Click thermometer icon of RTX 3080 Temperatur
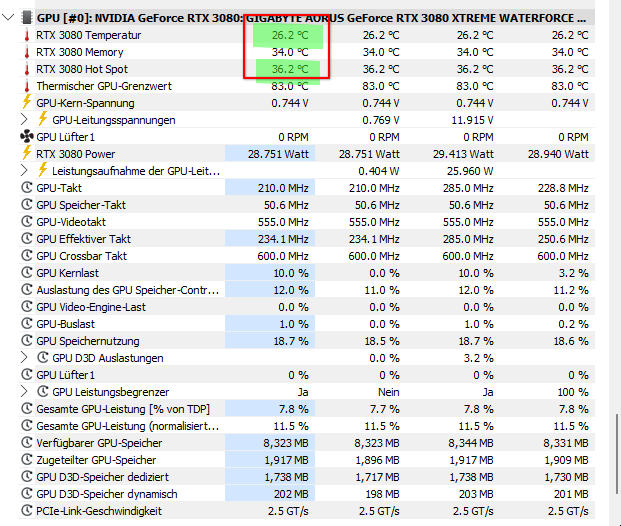This screenshot has height=526, width=621. 27,35
